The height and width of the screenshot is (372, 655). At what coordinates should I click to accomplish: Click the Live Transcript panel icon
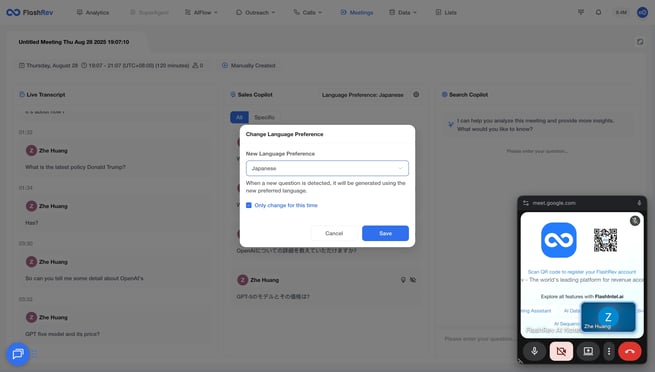pyautogui.click(x=22, y=95)
